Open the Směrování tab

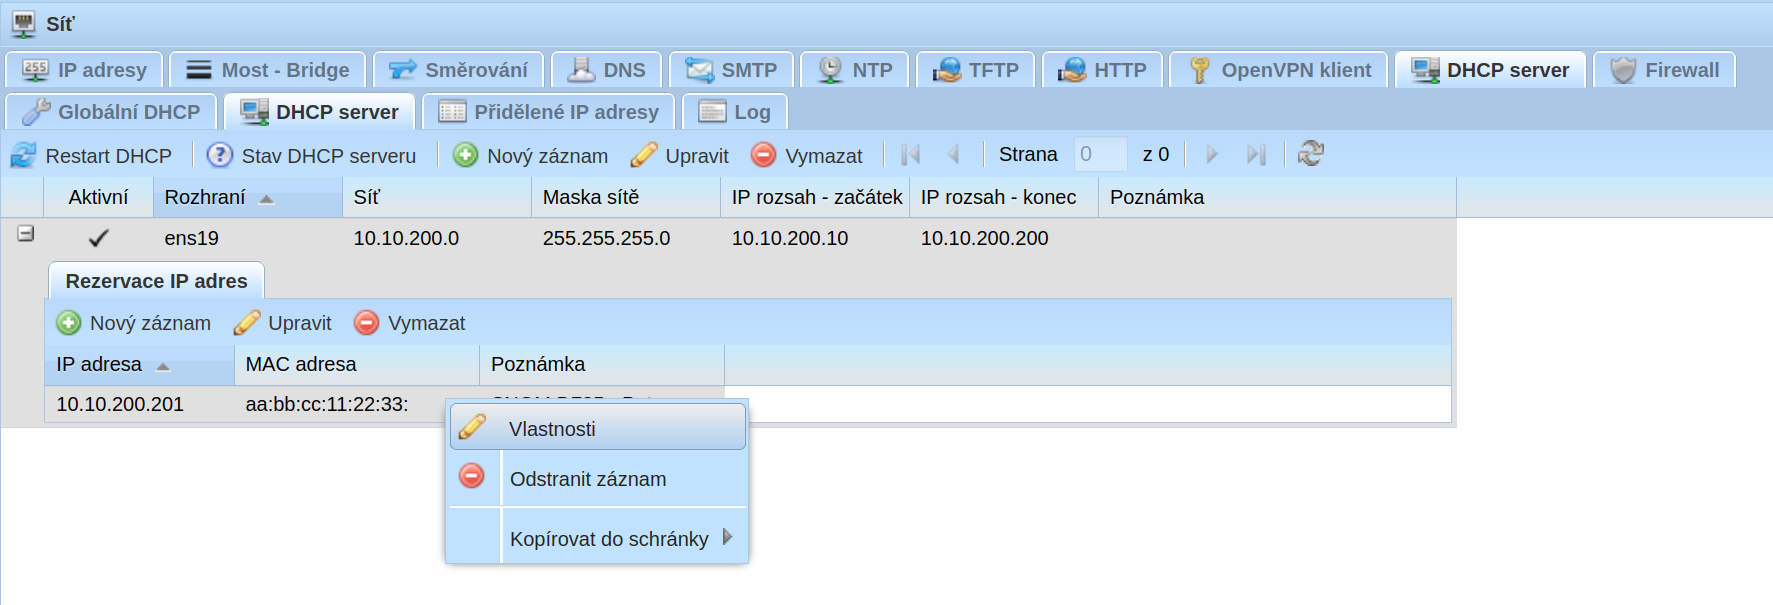(x=458, y=70)
